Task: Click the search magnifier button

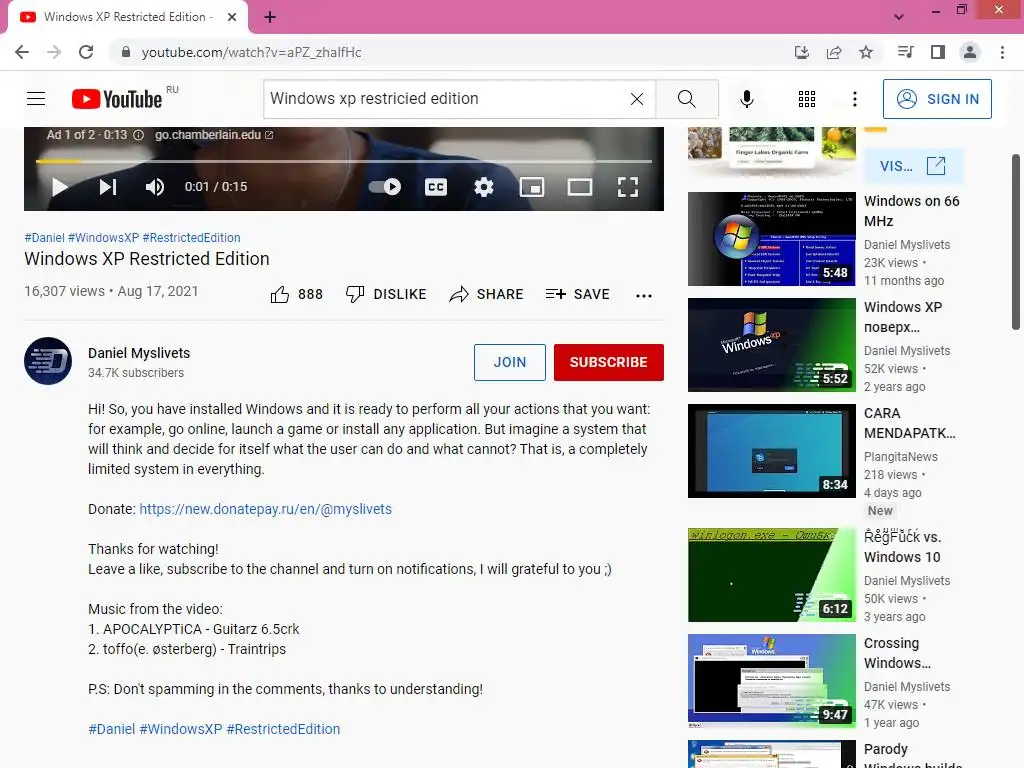Action: pyautogui.click(x=687, y=99)
